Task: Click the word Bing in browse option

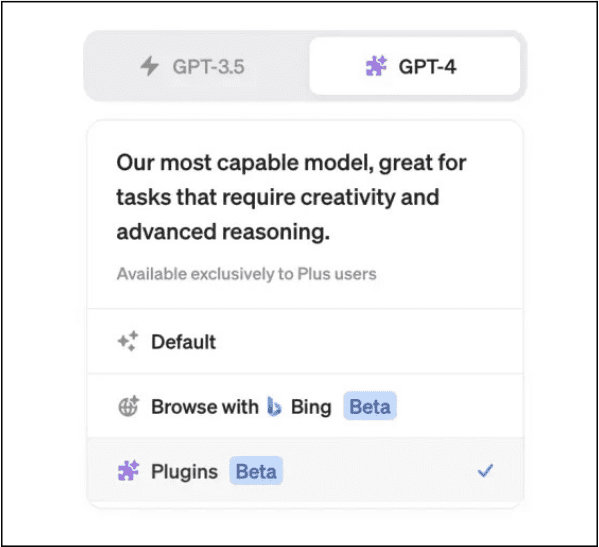Action: [311, 407]
